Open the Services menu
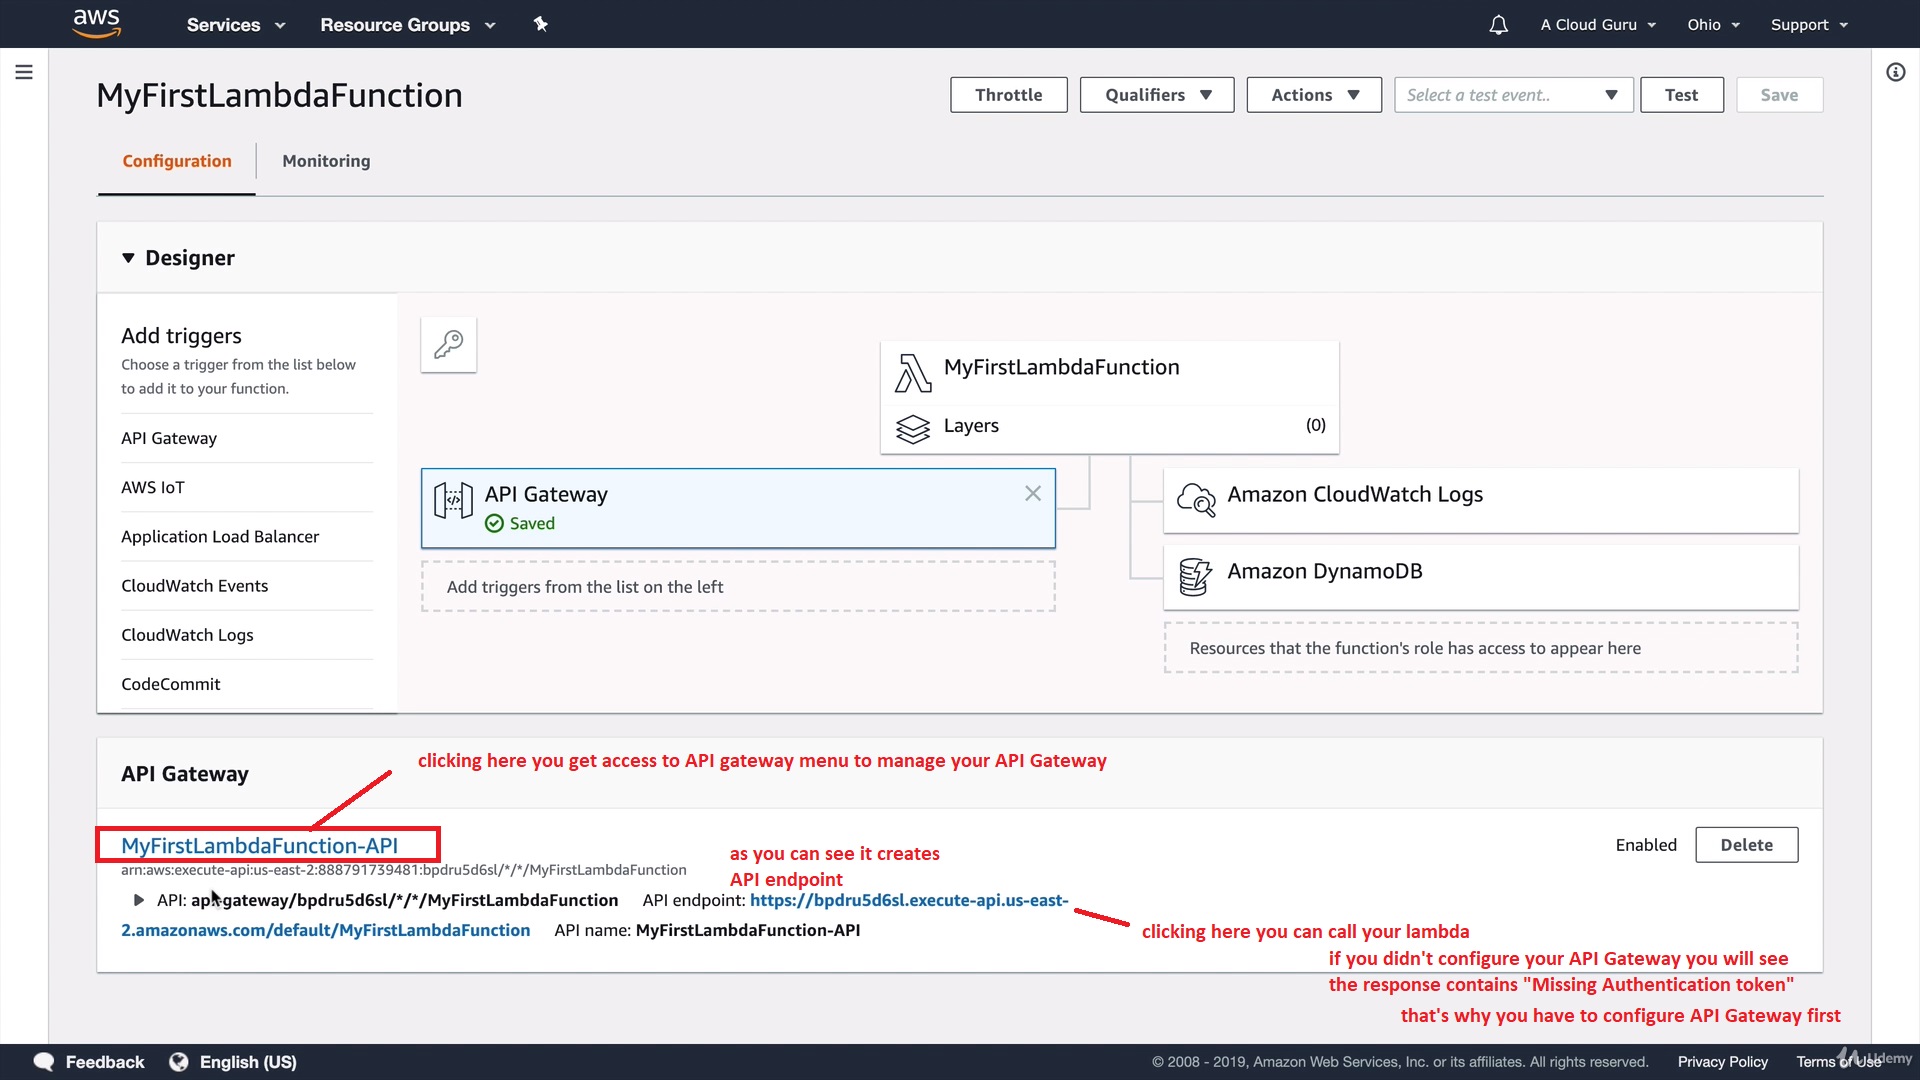The height and width of the screenshot is (1080, 1920). [235, 25]
